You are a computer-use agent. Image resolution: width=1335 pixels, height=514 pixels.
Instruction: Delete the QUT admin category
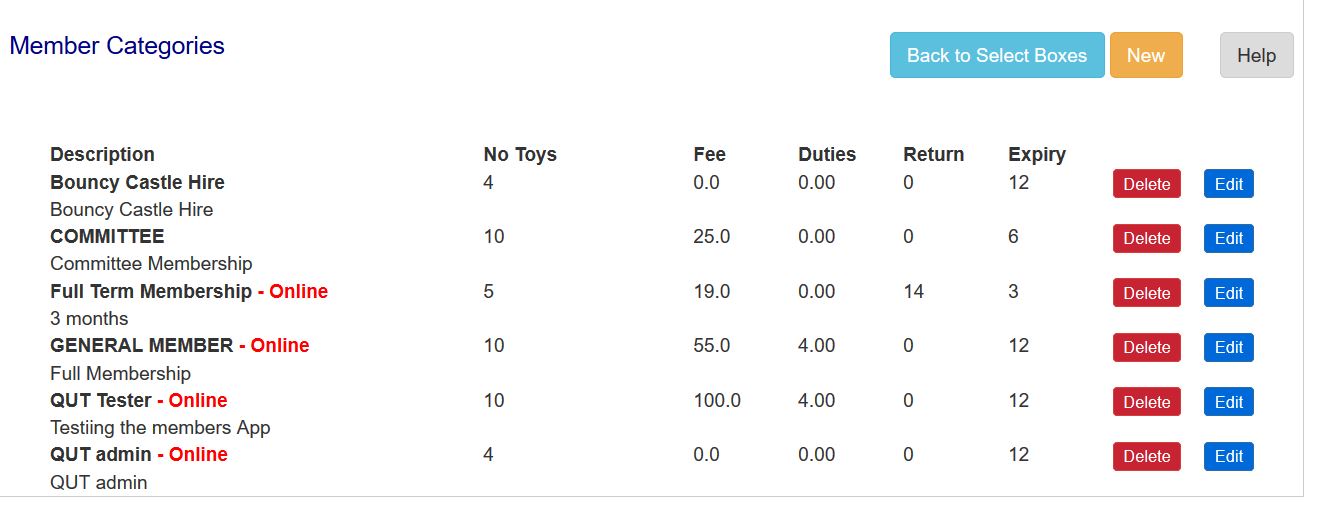pos(1146,456)
